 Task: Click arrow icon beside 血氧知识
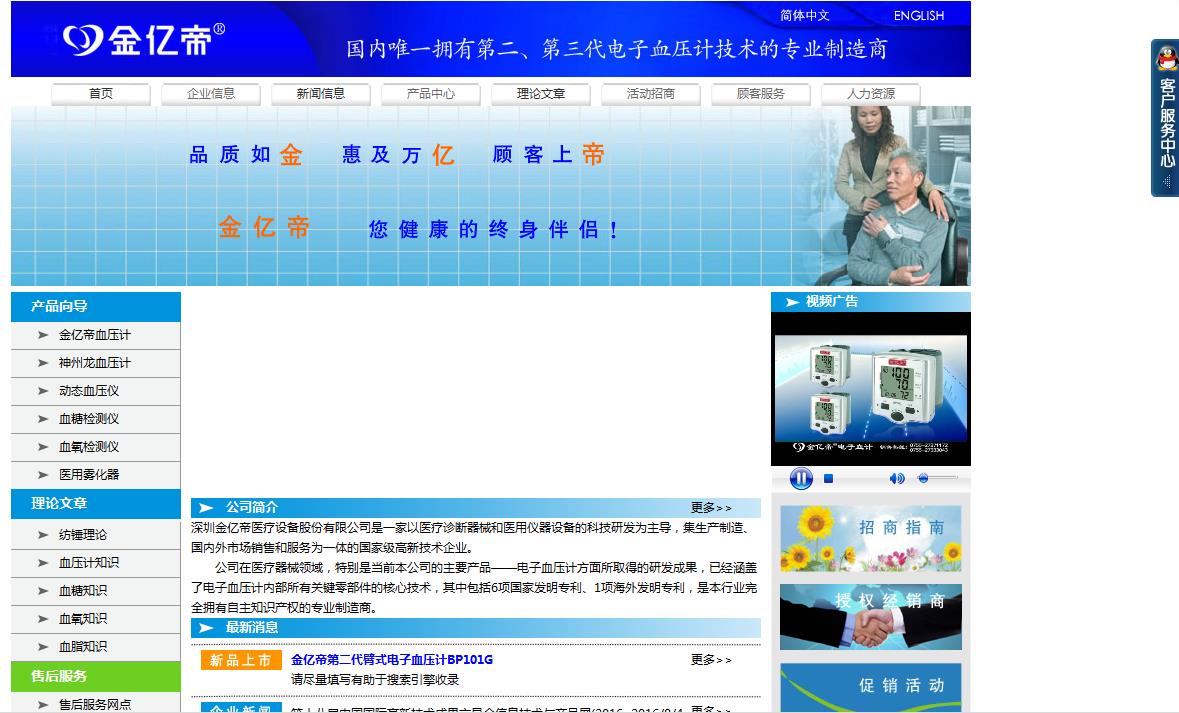pos(43,618)
